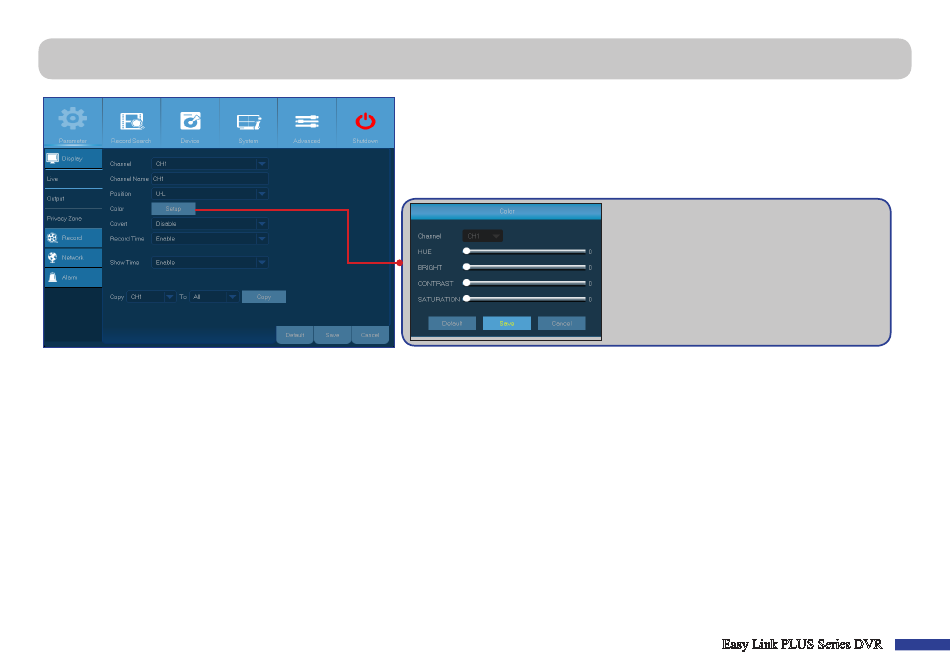Open the Record Search icon

(x=131, y=121)
